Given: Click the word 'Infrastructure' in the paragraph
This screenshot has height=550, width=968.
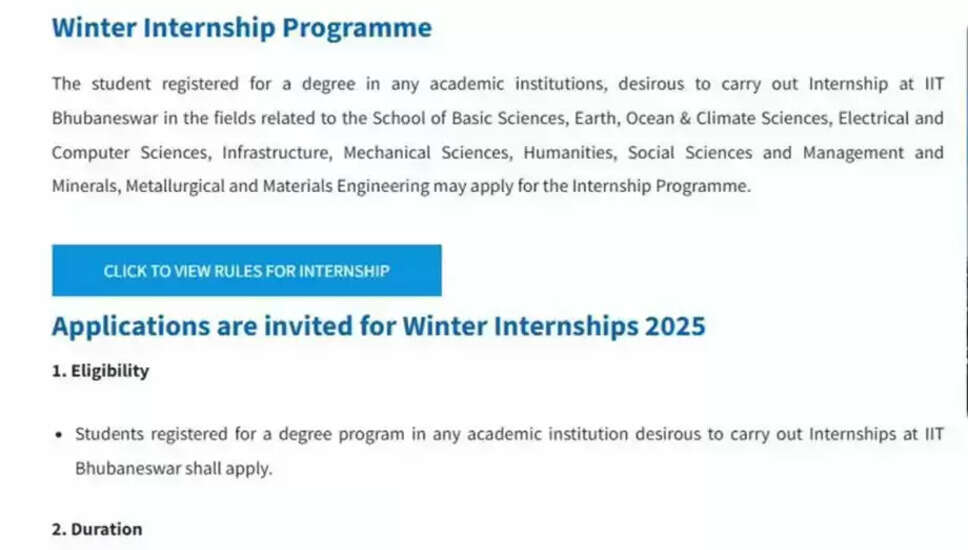Looking at the screenshot, I should [276, 153].
